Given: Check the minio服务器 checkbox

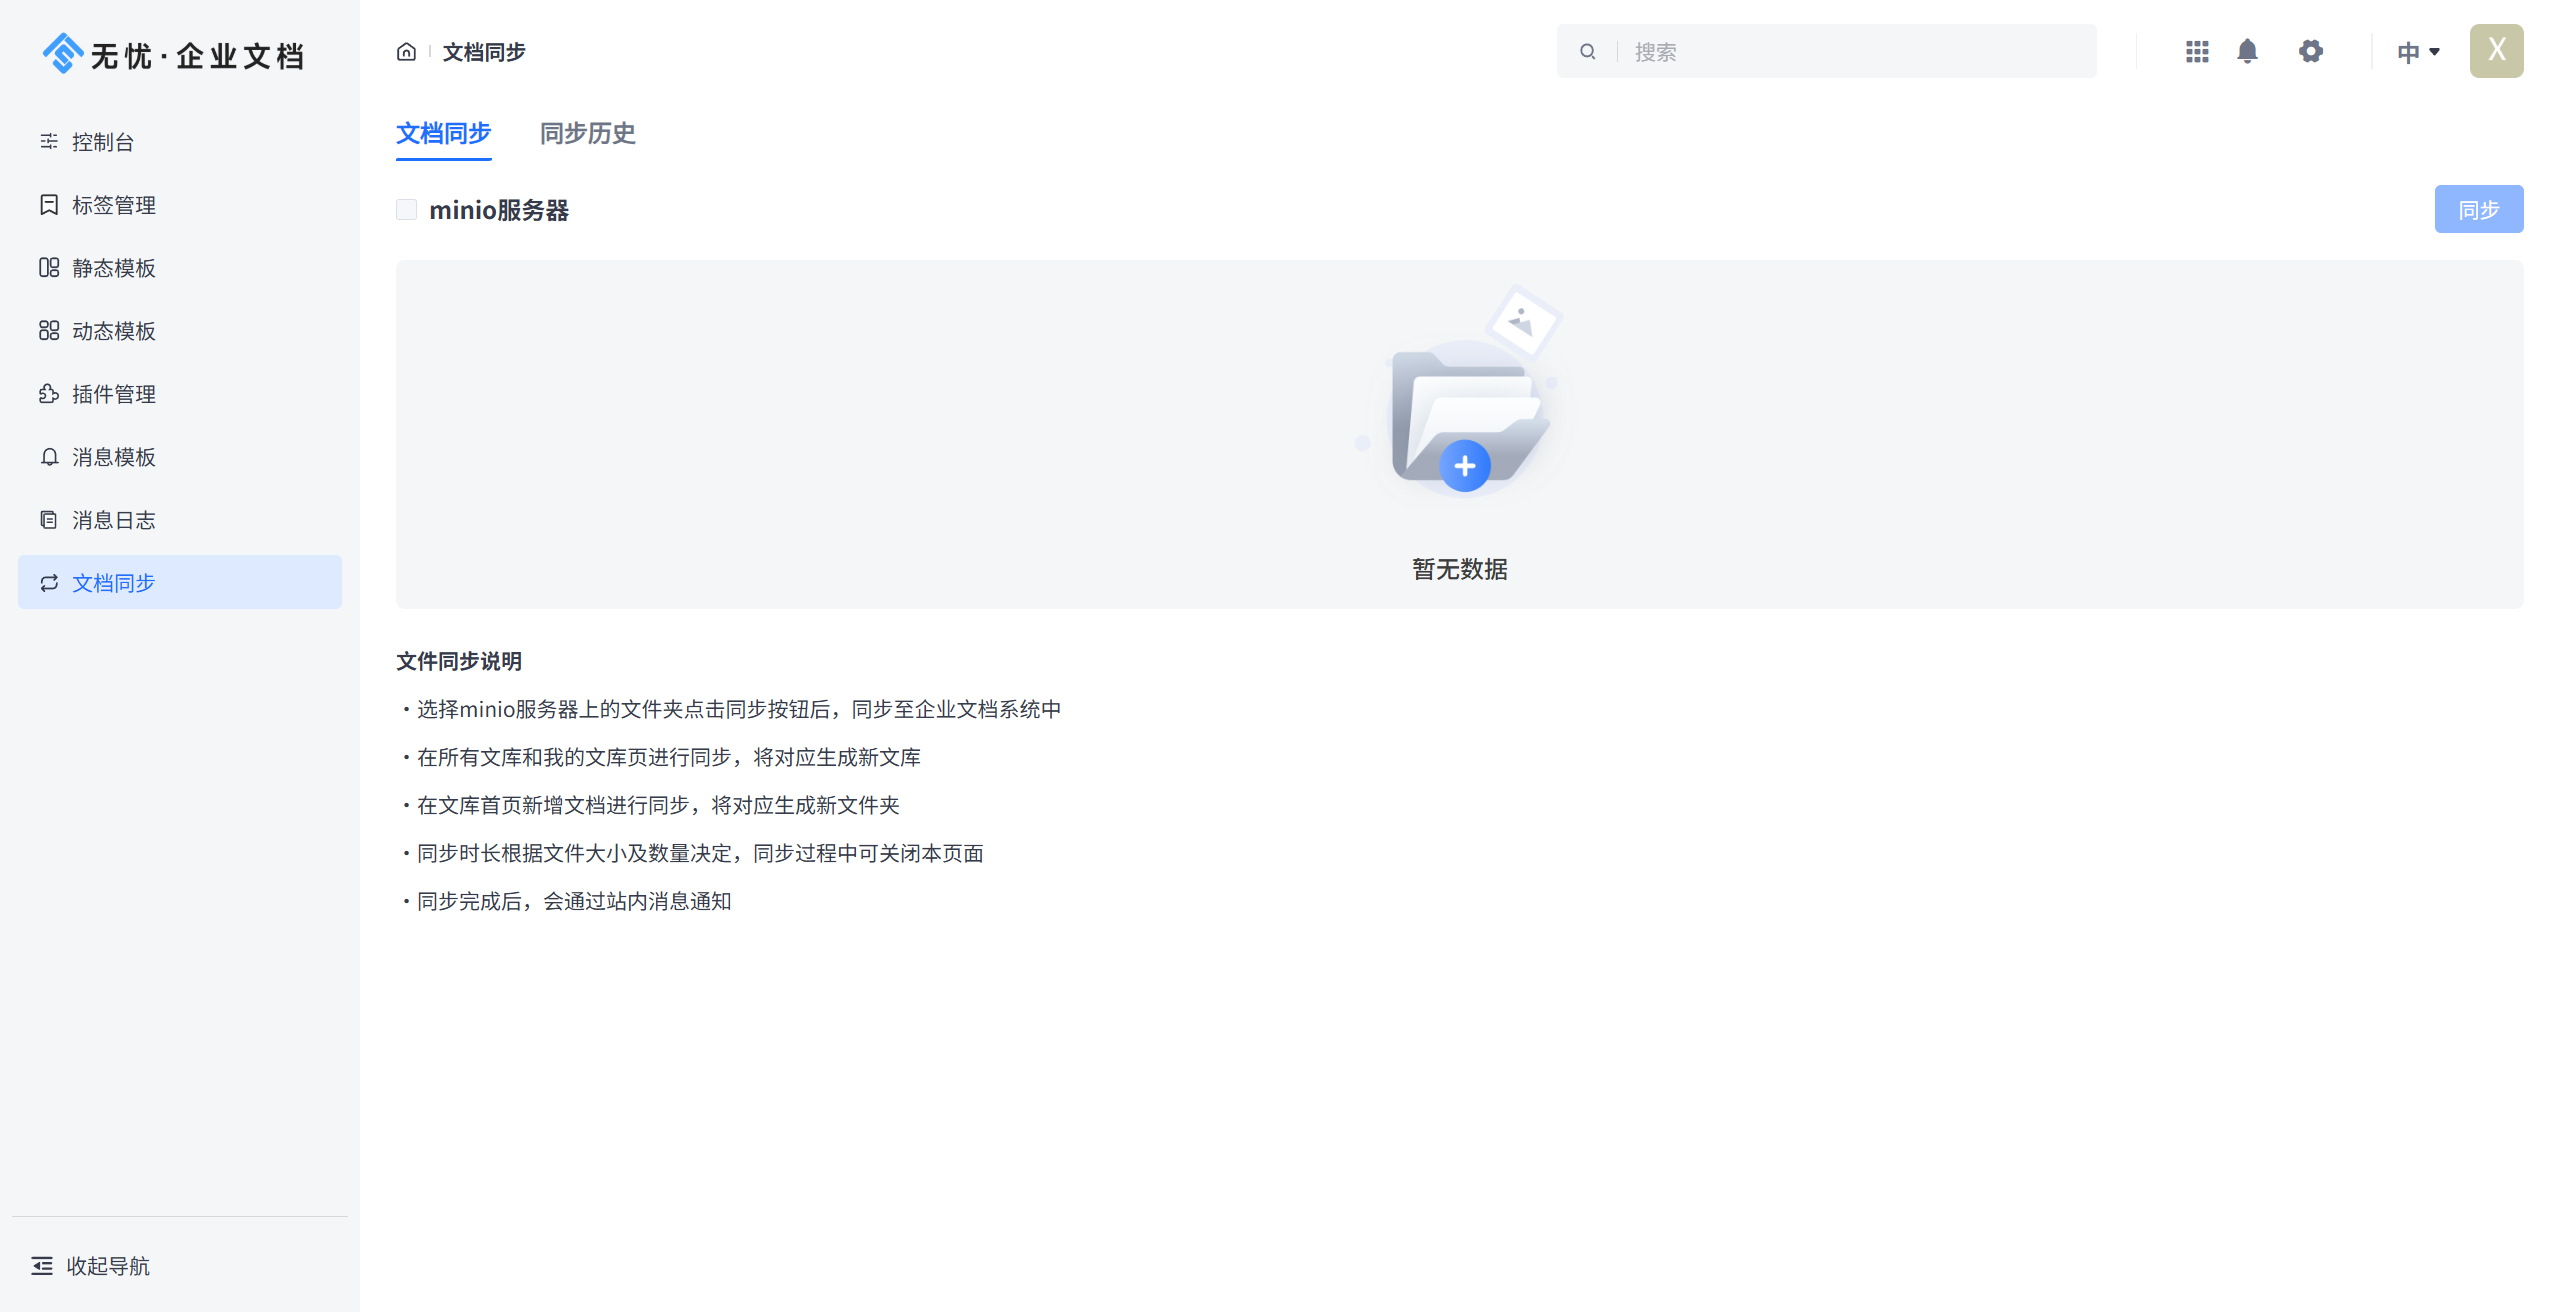Looking at the screenshot, I should tap(406, 210).
